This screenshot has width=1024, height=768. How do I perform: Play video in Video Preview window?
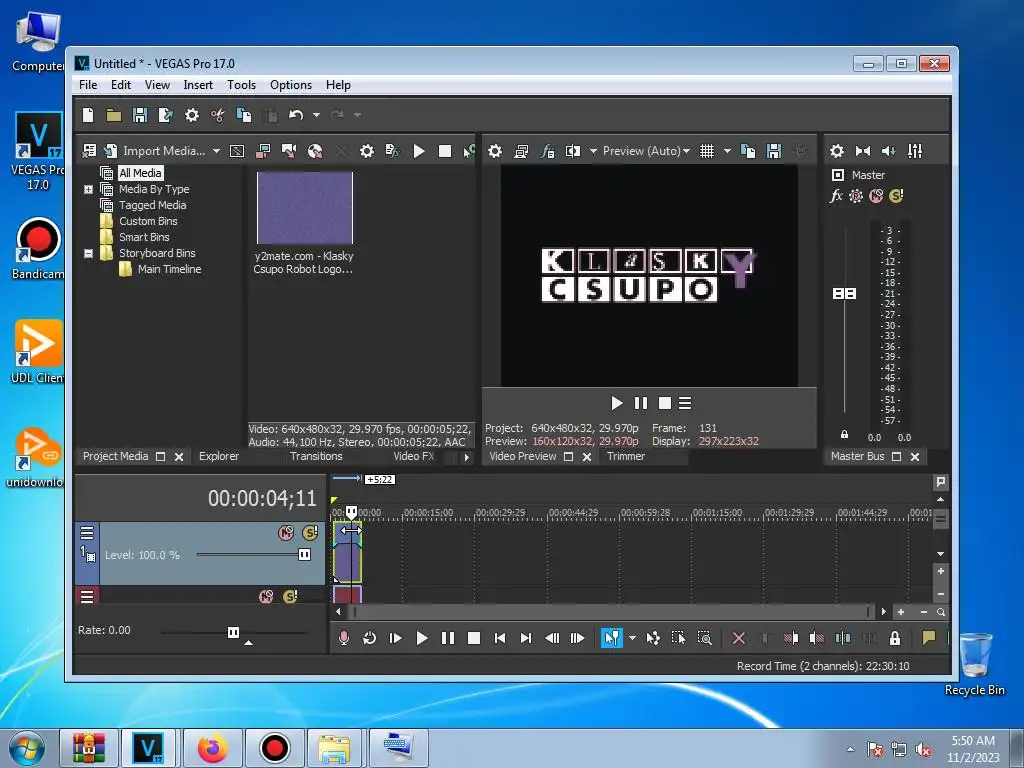(x=616, y=403)
